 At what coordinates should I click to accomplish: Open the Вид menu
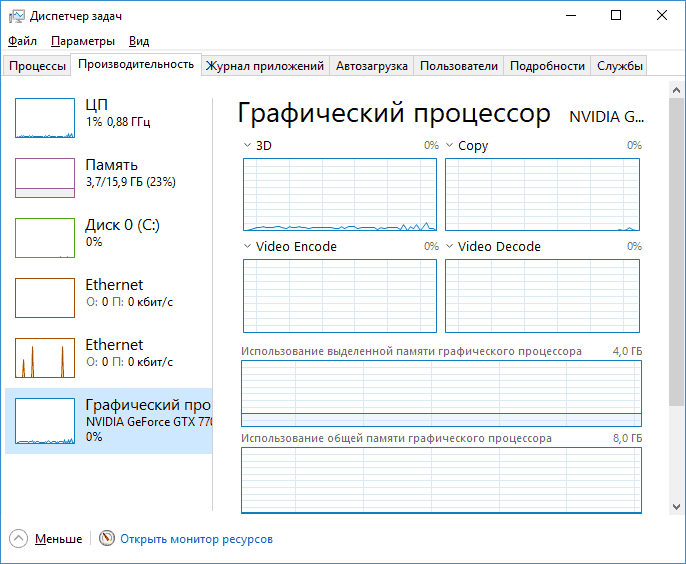click(139, 41)
